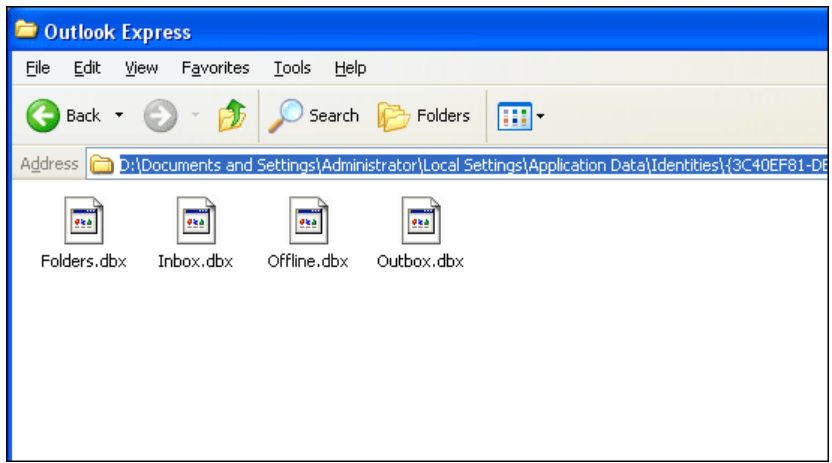The image size is (832, 463).
Task: Open the Help menu
Action: [350, 68]
